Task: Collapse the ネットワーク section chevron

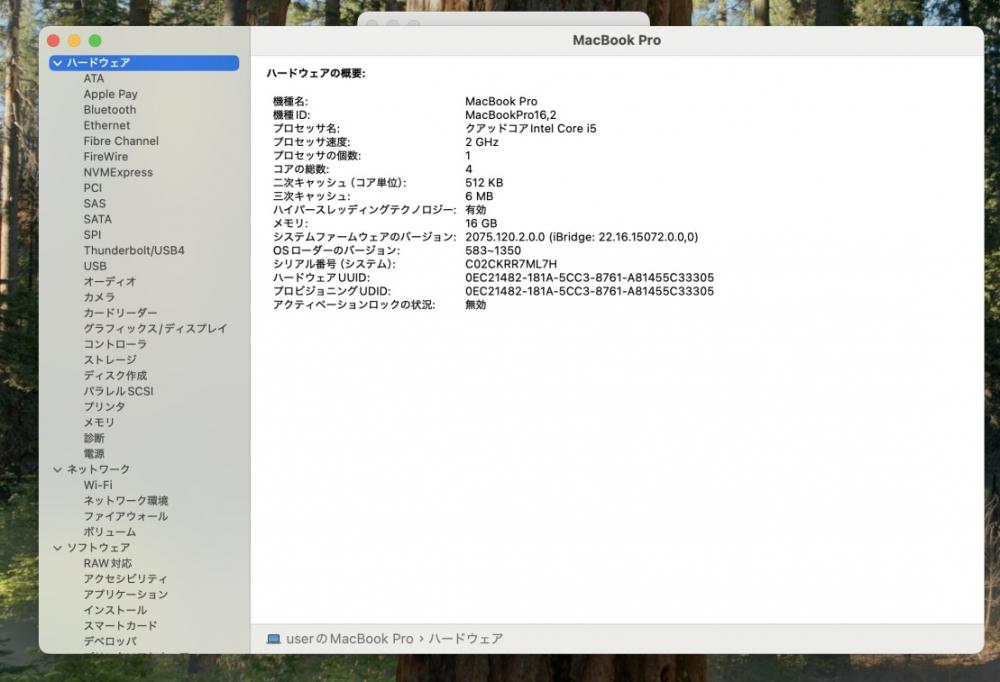Action: click(58, 470)
